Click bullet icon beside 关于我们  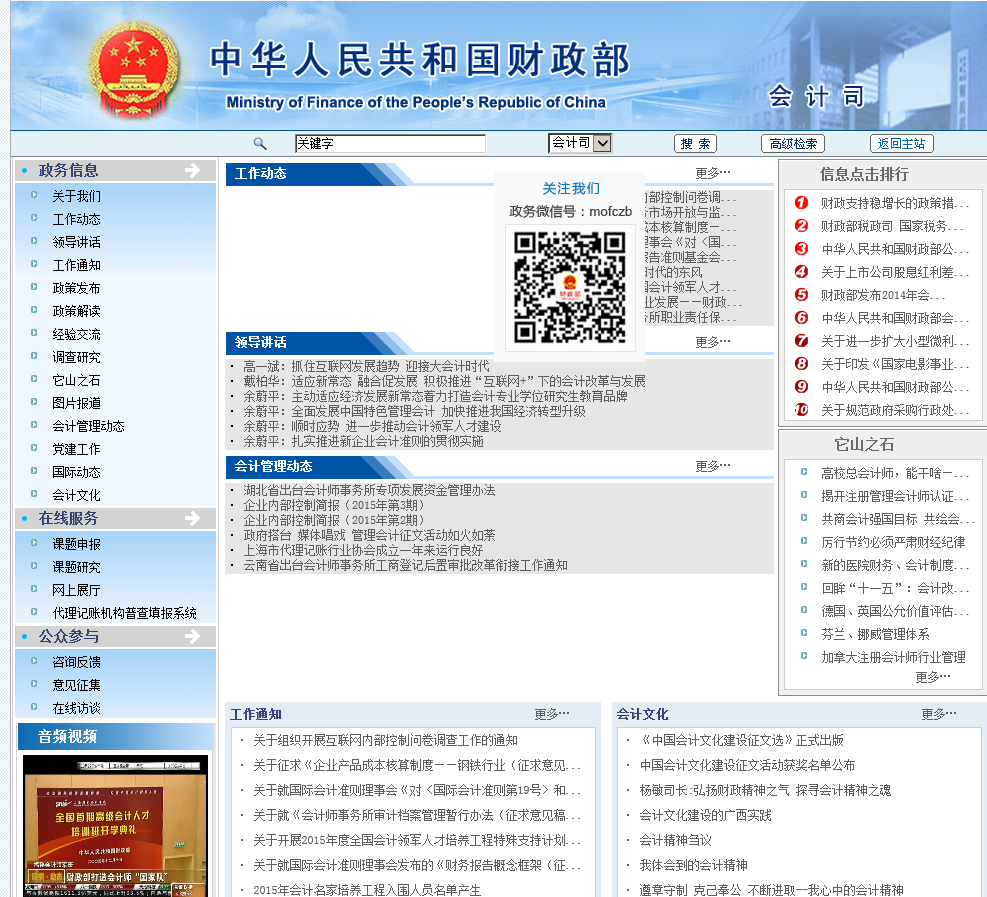point(34,195)
